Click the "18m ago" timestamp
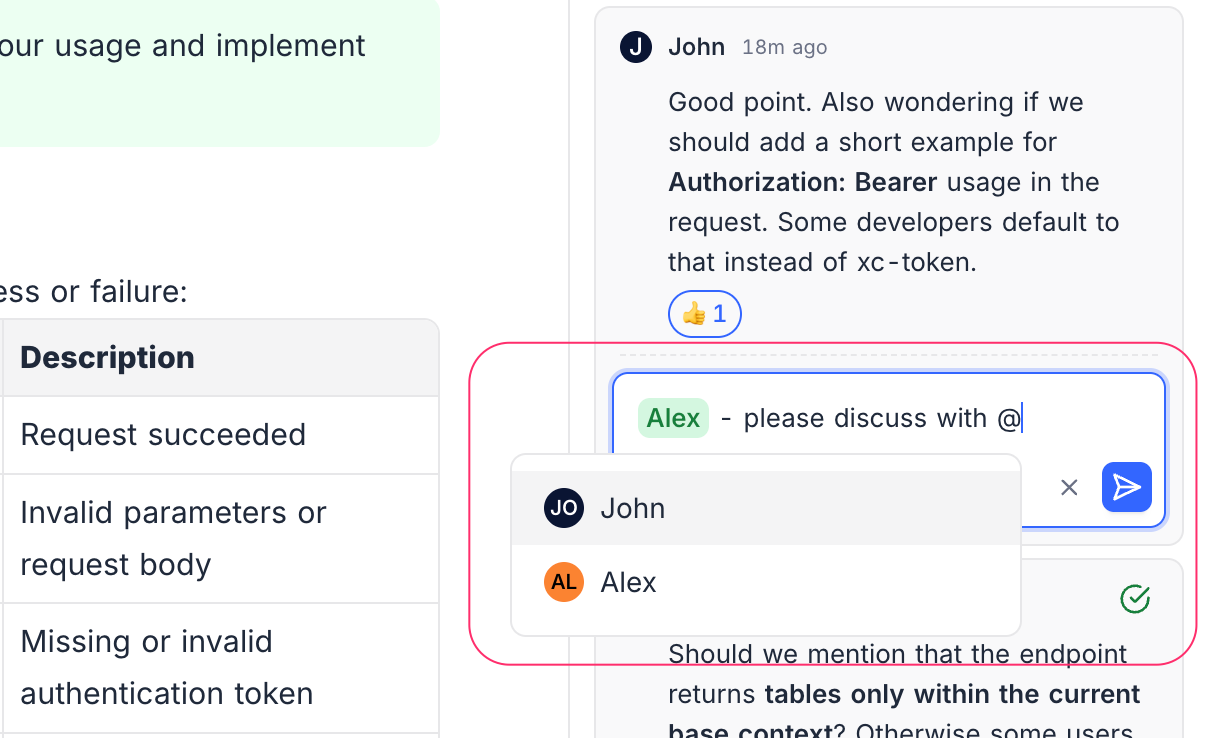This screenshot has width=1206, height=738. coord(784,47)
